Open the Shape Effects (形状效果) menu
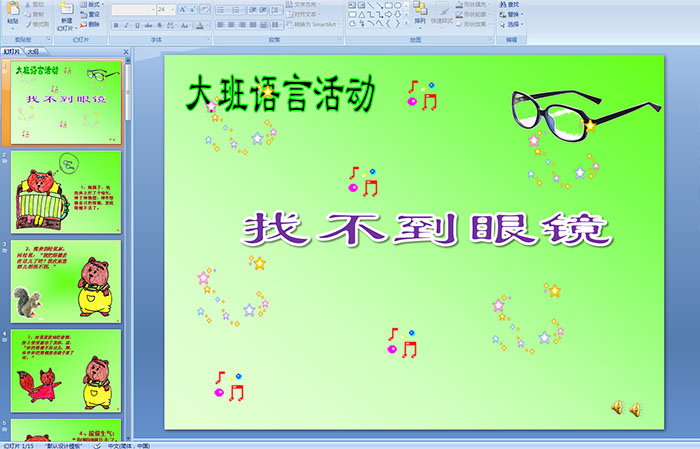The width and height of the screenshot is (700, 449). [473, 24]
